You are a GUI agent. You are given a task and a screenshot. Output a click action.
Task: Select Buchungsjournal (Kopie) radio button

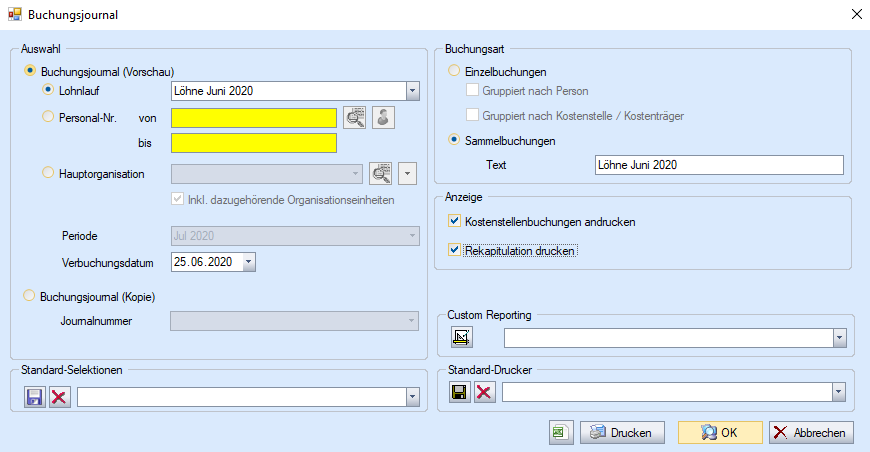29,296
